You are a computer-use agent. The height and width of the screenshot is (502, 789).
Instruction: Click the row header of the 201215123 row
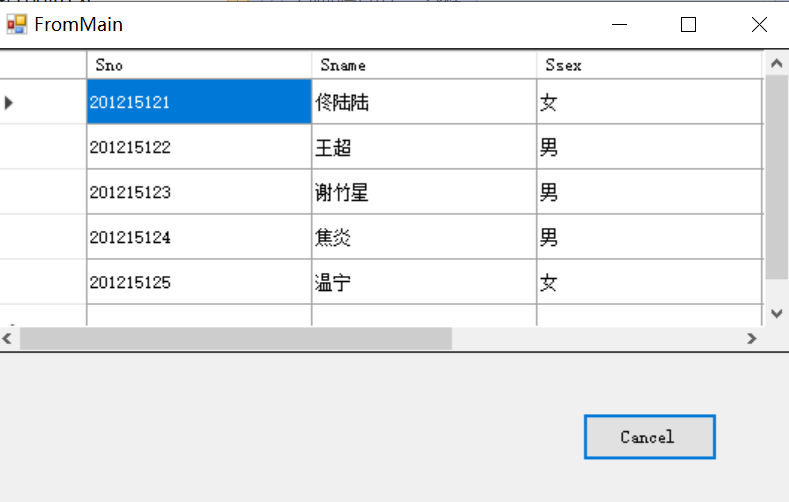click(43, 192)
